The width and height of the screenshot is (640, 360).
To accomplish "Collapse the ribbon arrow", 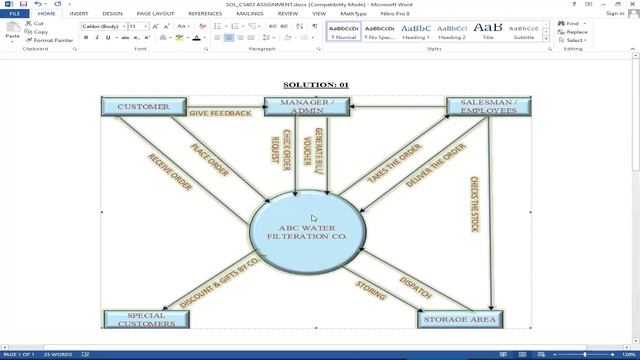I will click(x=633, y=49).
